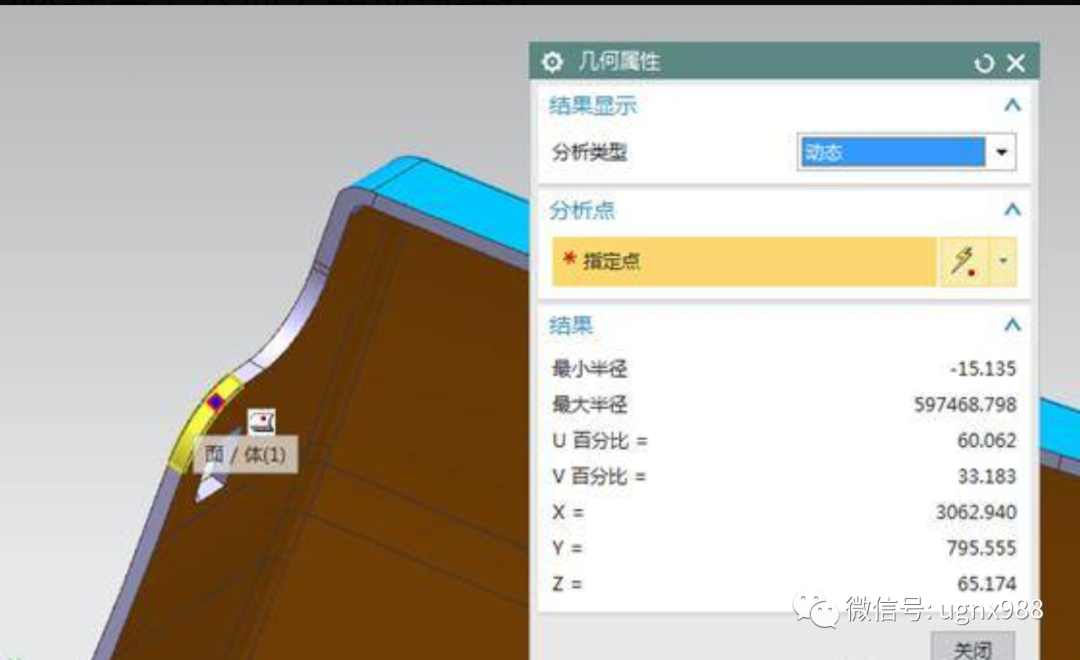
Task: Close the 几何属性 dialog with the X
Action: coord(1015,61)
